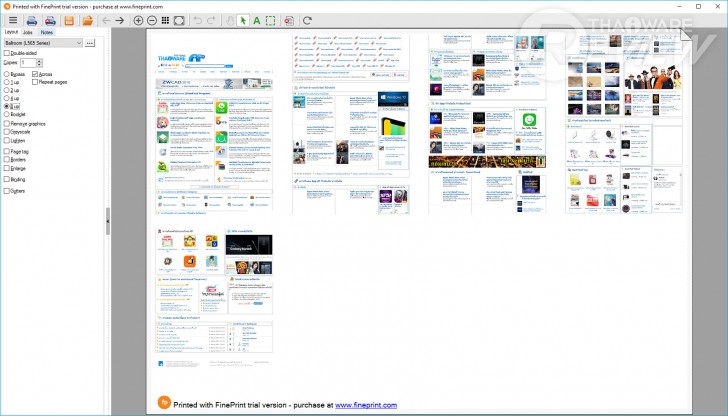Click the page thumbnail in the second row

click(x=214, y=297)
